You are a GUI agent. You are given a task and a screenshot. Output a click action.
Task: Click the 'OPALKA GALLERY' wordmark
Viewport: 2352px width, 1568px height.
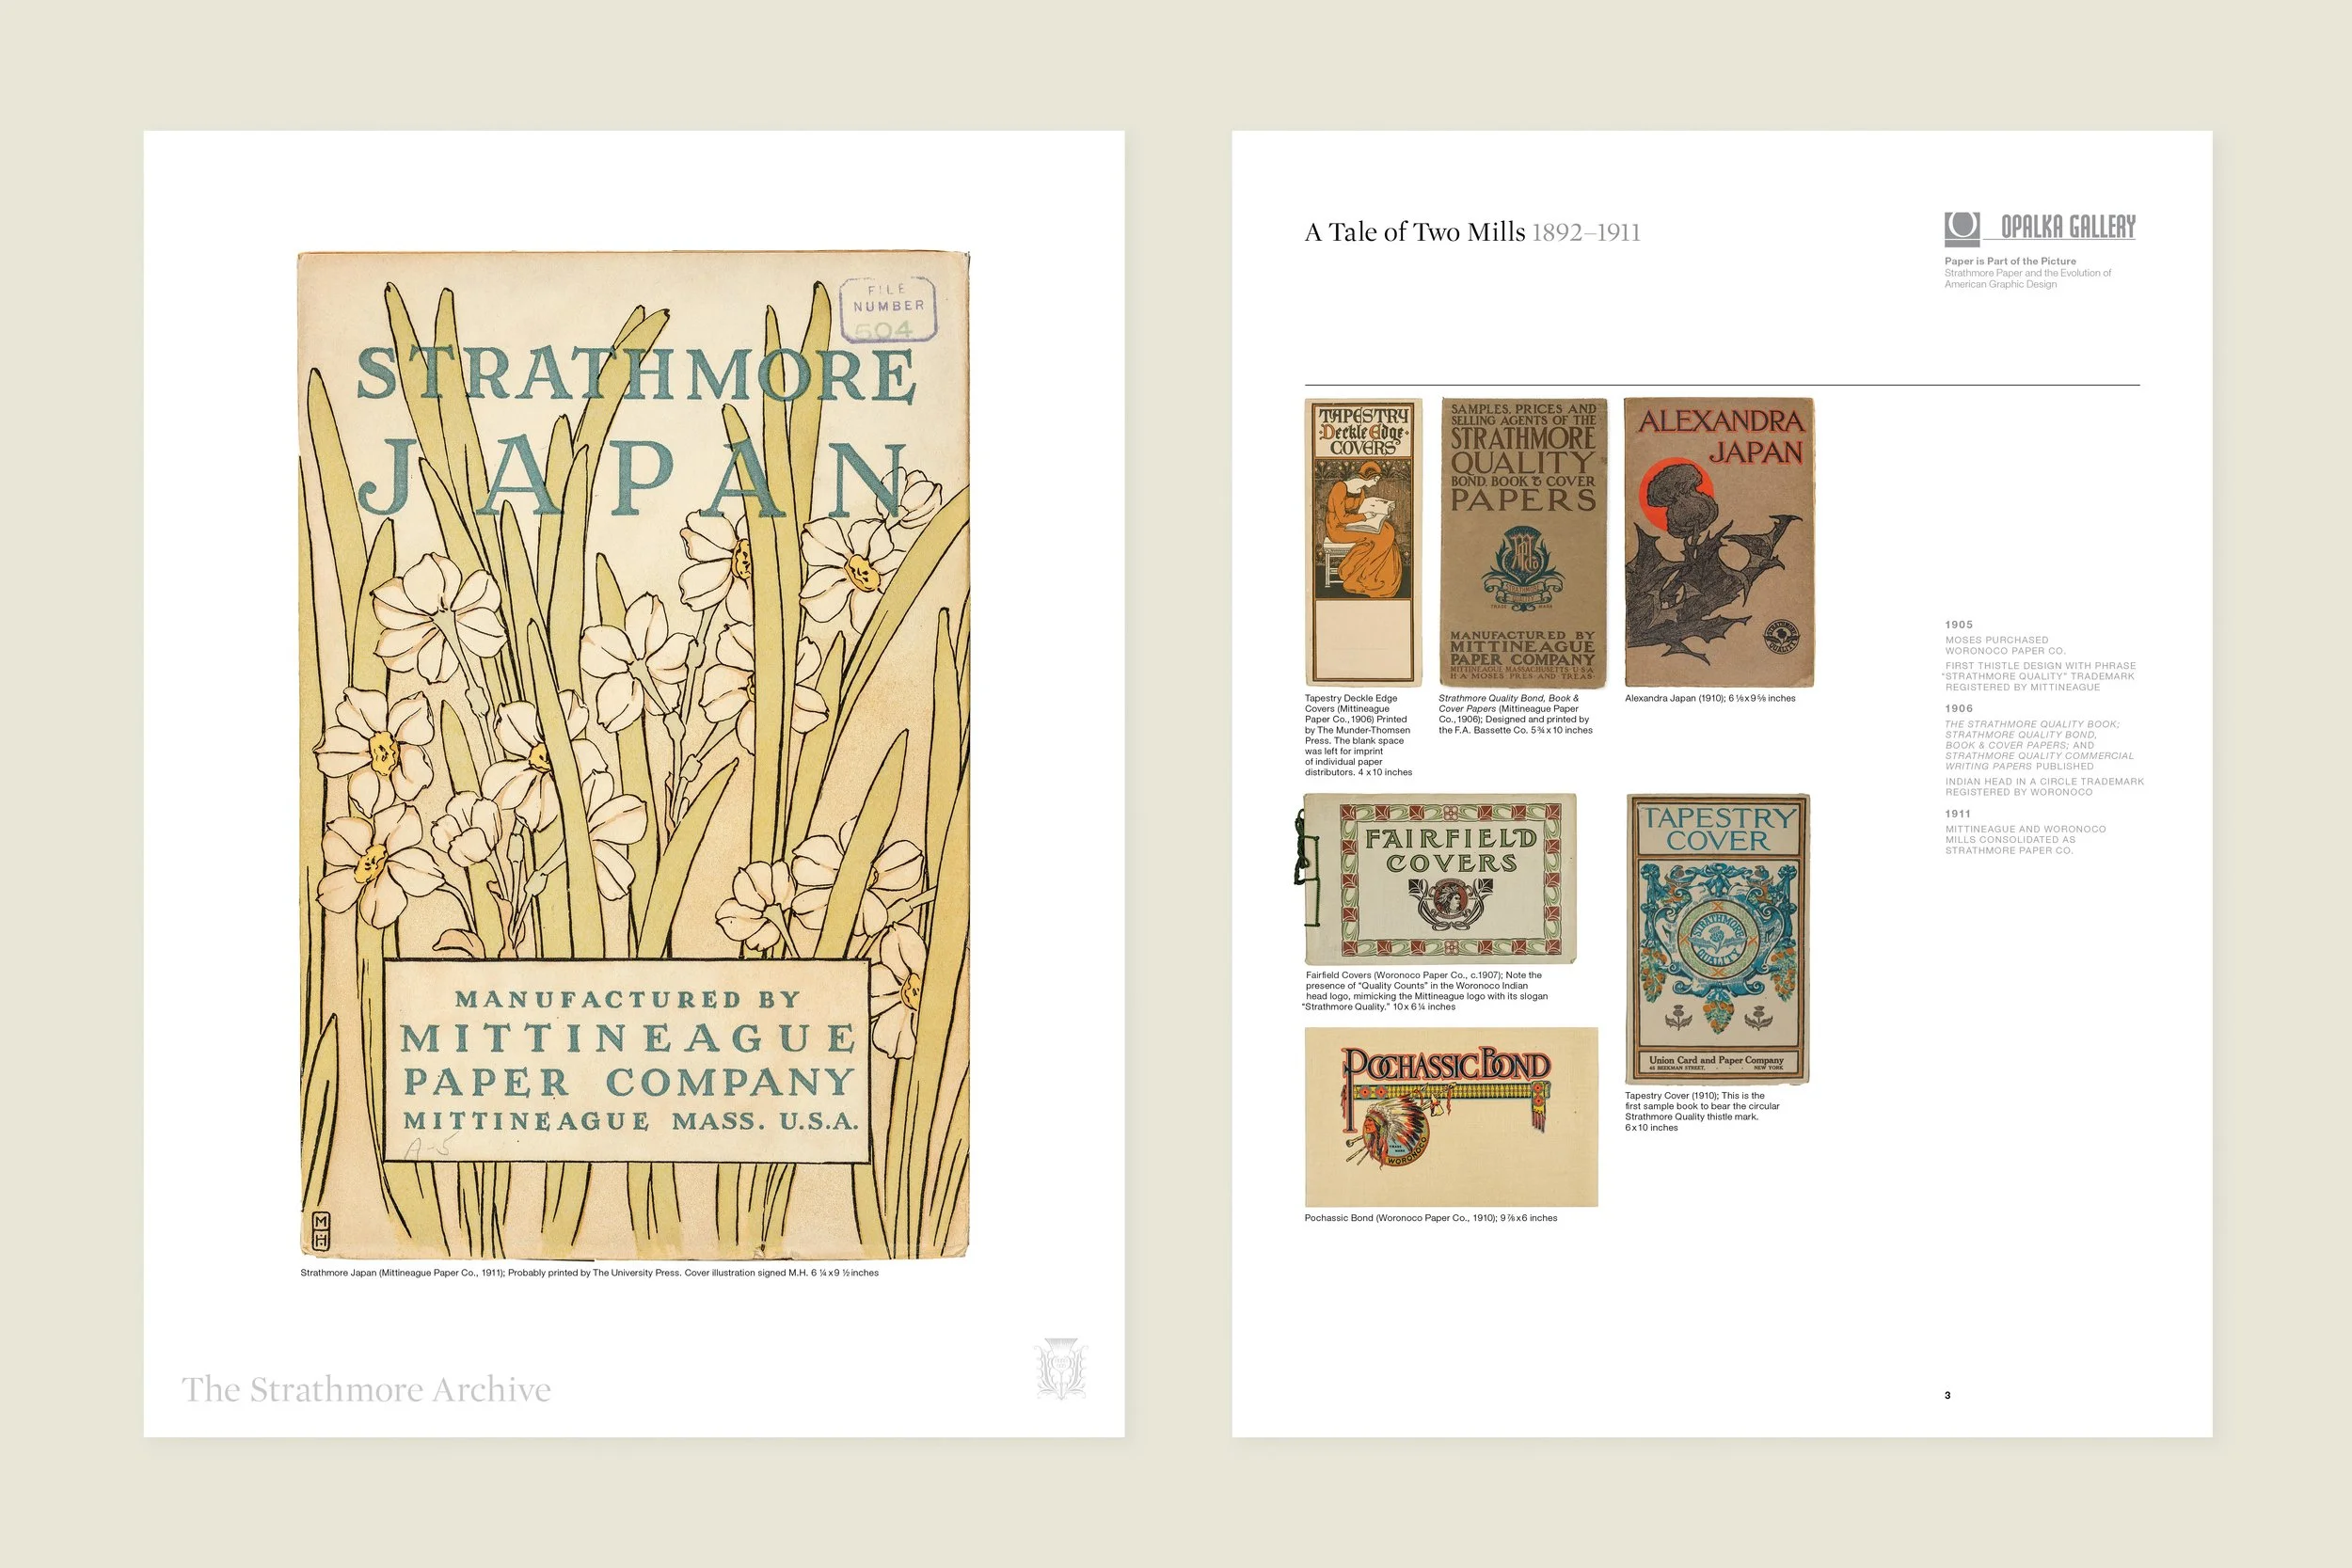pyautogui.click(x=2068, y=227)
